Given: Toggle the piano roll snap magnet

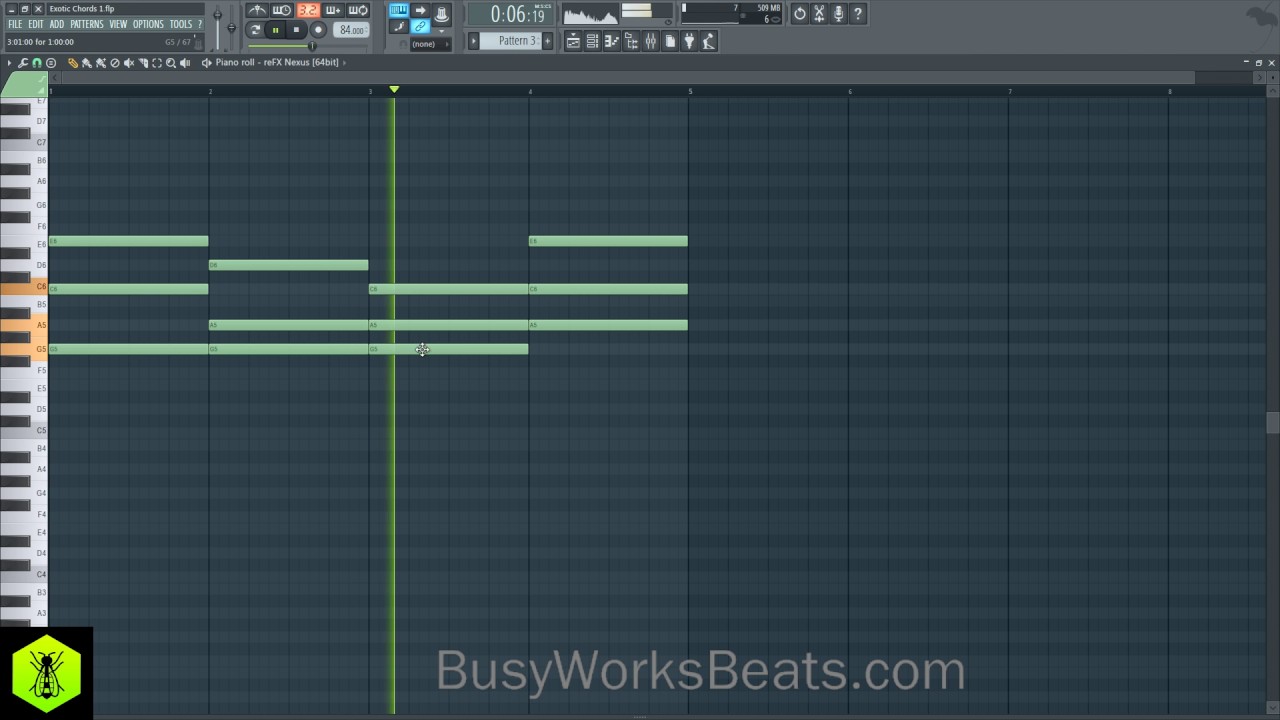Looking at the screenshot, I should click(37, 62).
